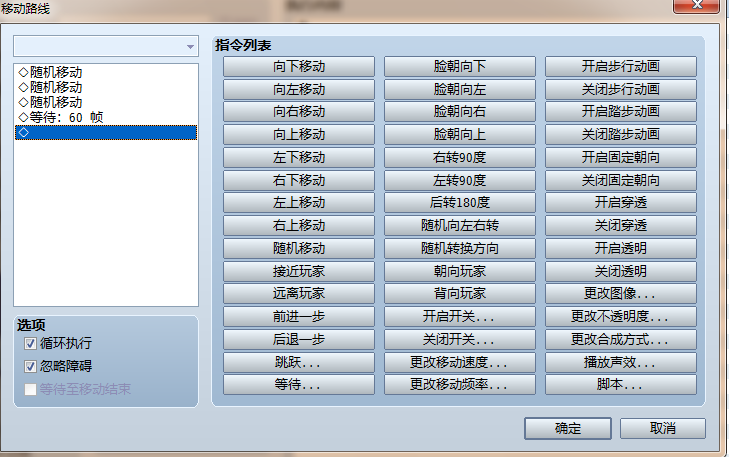Open the event target dropdown at top left
The height and width of the screenshot is (457, 729).
(106, 46)
